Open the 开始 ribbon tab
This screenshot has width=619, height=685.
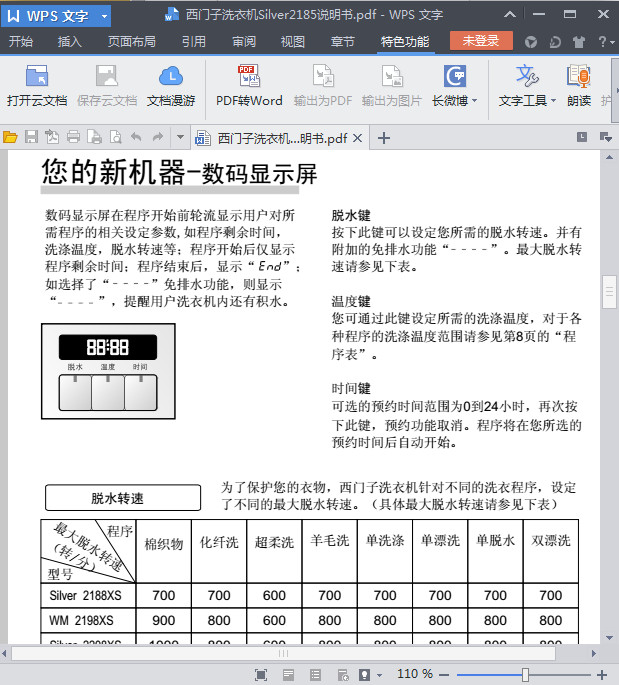coord(21,42)
